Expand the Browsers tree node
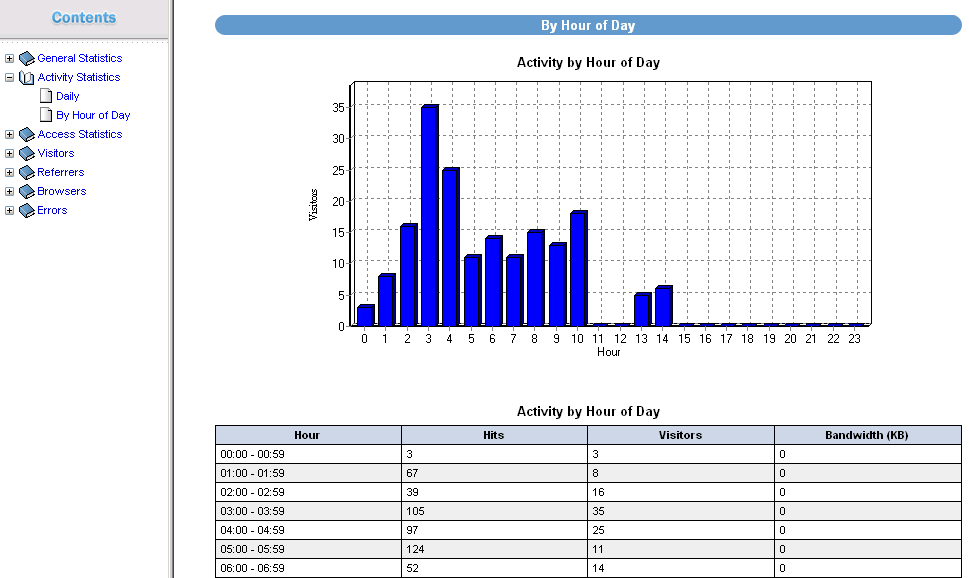Image resolution: width=969 pixels, height=578 pixels. point(9,192)
